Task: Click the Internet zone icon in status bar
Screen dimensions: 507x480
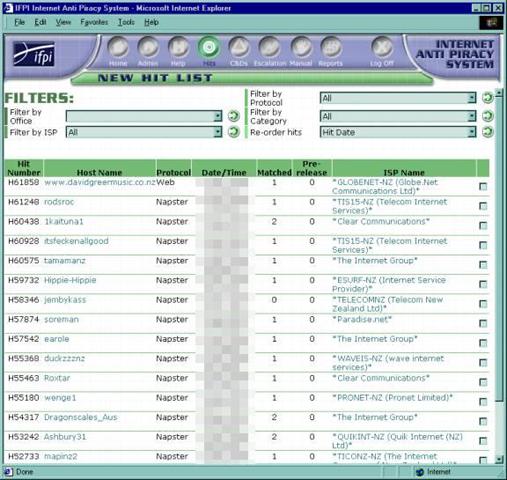Action: click(420, 472)
